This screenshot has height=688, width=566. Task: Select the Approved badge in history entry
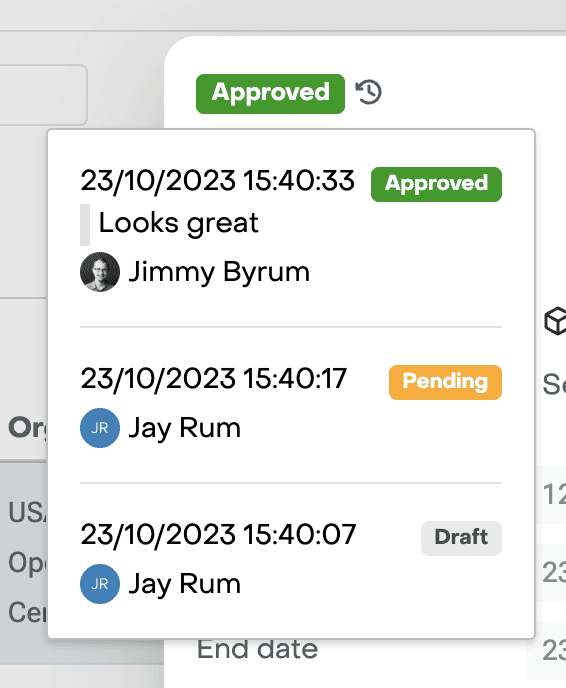tap(436, 184)
